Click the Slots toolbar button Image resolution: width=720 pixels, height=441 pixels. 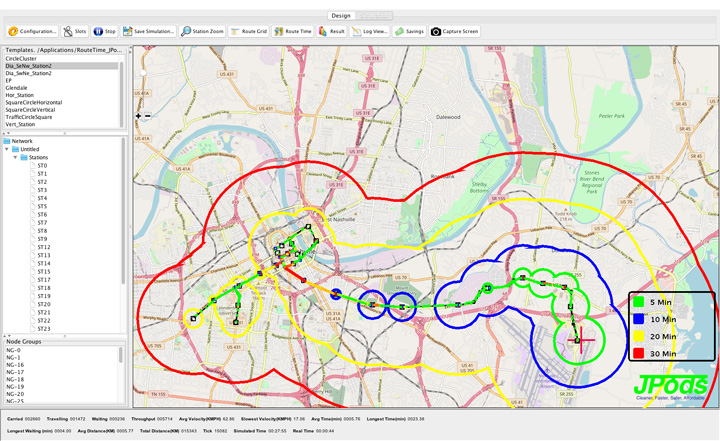(x=76, y=32)
